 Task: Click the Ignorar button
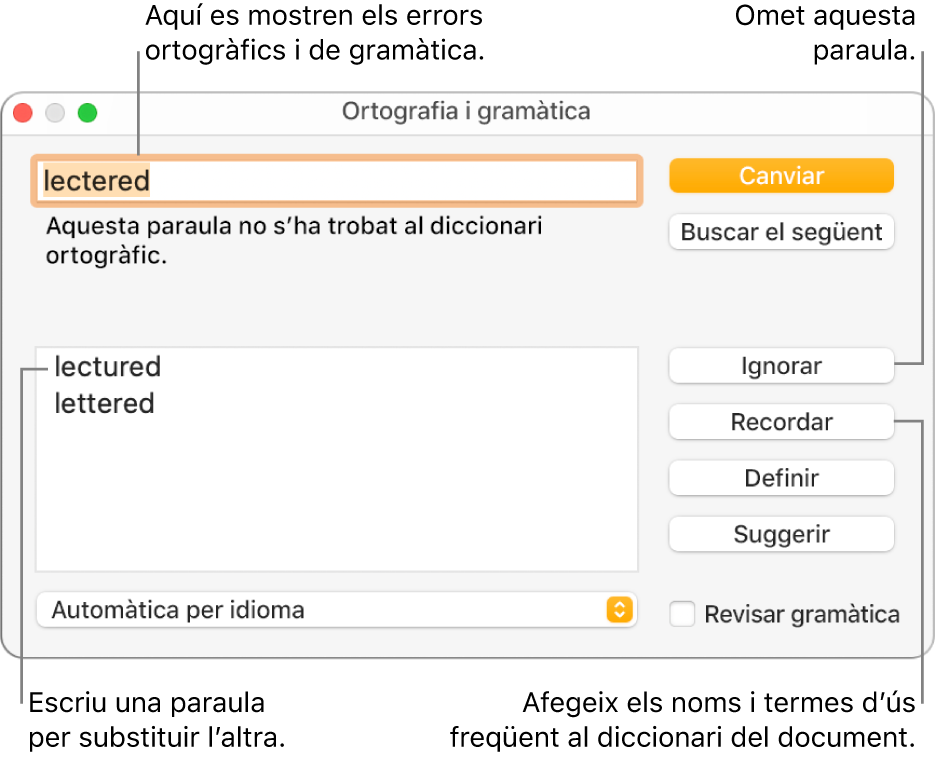[781, 366]
